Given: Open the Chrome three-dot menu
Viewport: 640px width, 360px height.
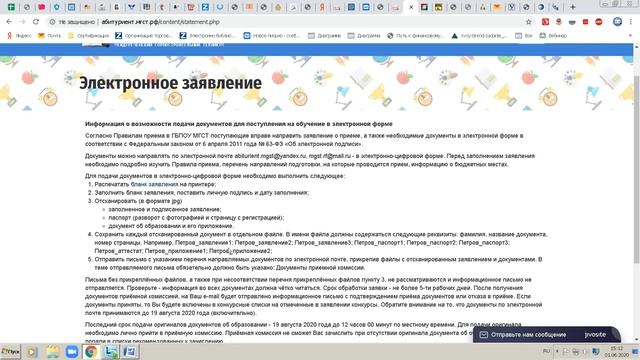Looking at the screenshot, I should 631,22.
